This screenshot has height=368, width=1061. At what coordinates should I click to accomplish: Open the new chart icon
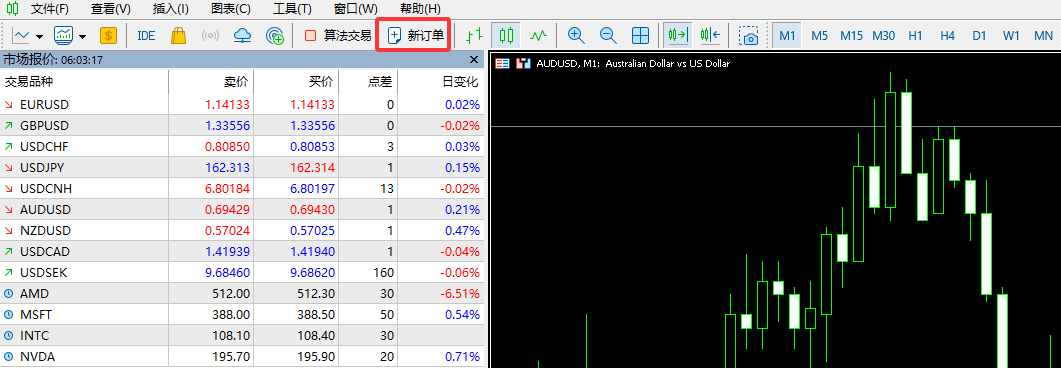pyautogui.click(x=22, y=35)
